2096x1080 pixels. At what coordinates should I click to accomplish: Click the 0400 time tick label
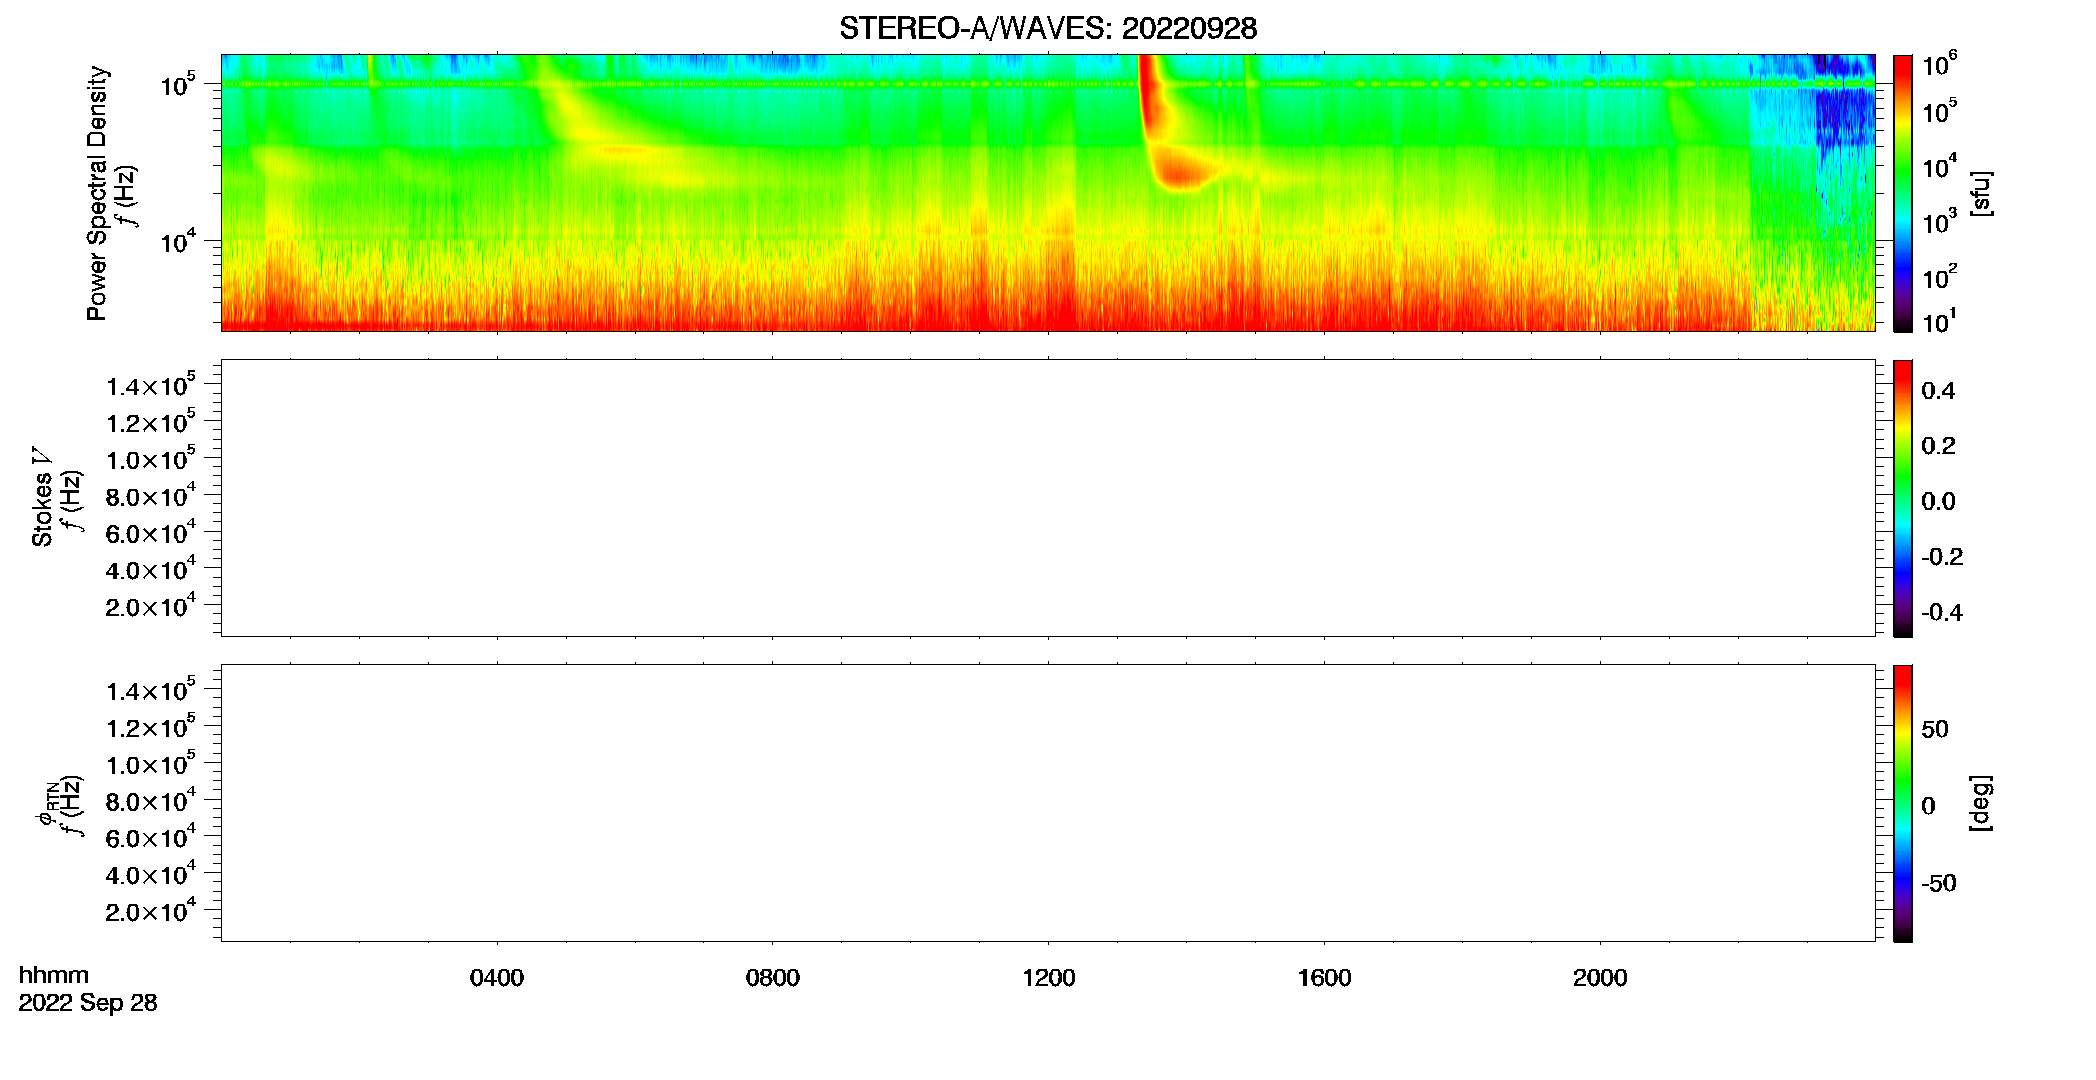tap(497, 978)
